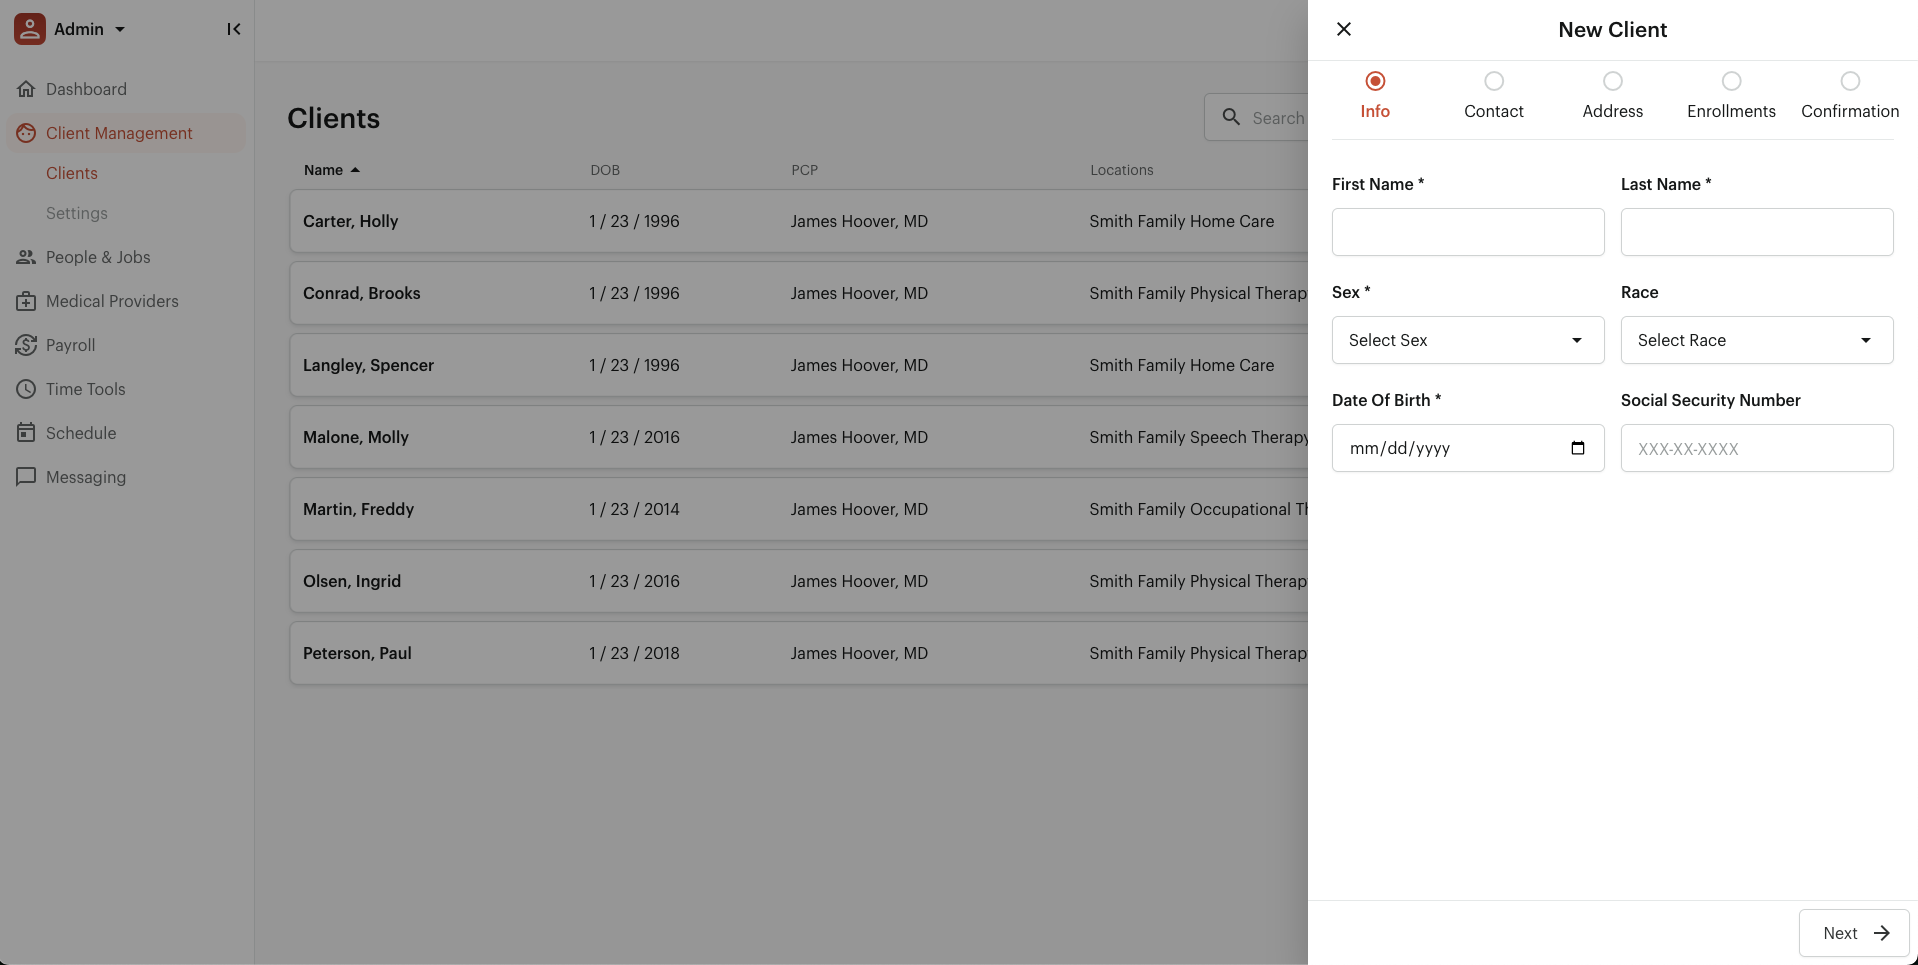Click the Dashboard home icon
Screen dimensions: 1918x965
click(26, 89)
